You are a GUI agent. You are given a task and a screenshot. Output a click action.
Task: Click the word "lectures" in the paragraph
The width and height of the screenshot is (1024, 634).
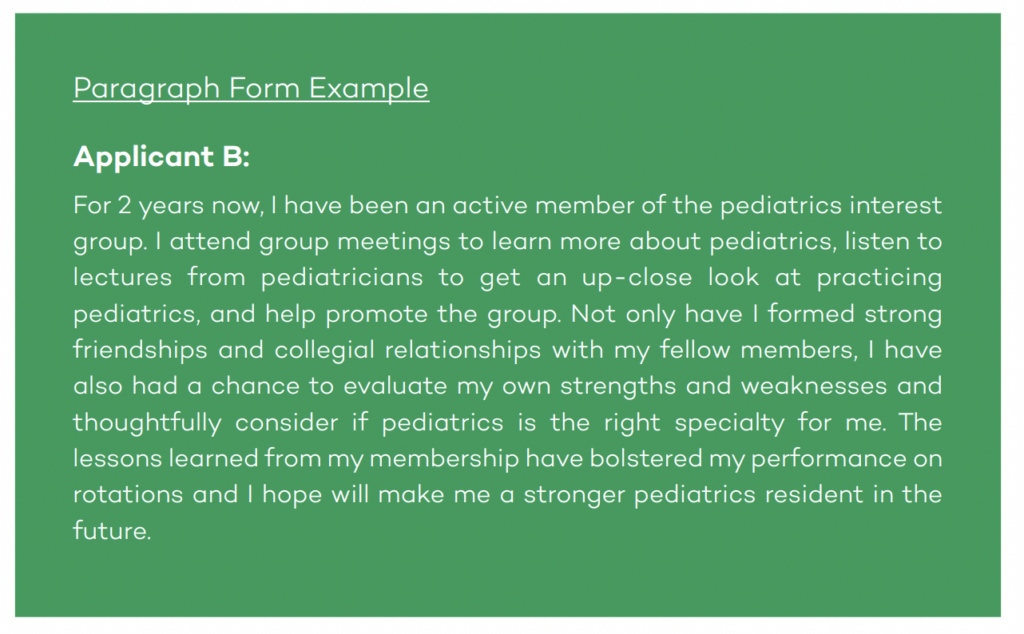(122, 278)
